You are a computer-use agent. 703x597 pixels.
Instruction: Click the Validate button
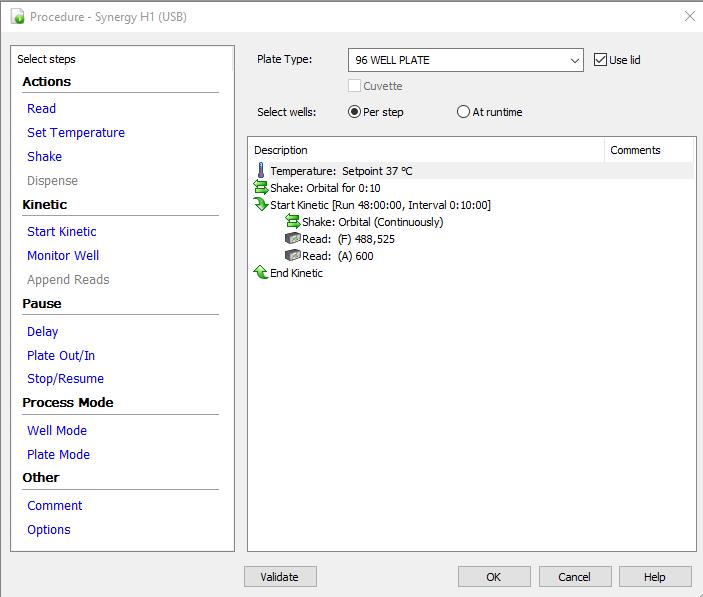280,576
